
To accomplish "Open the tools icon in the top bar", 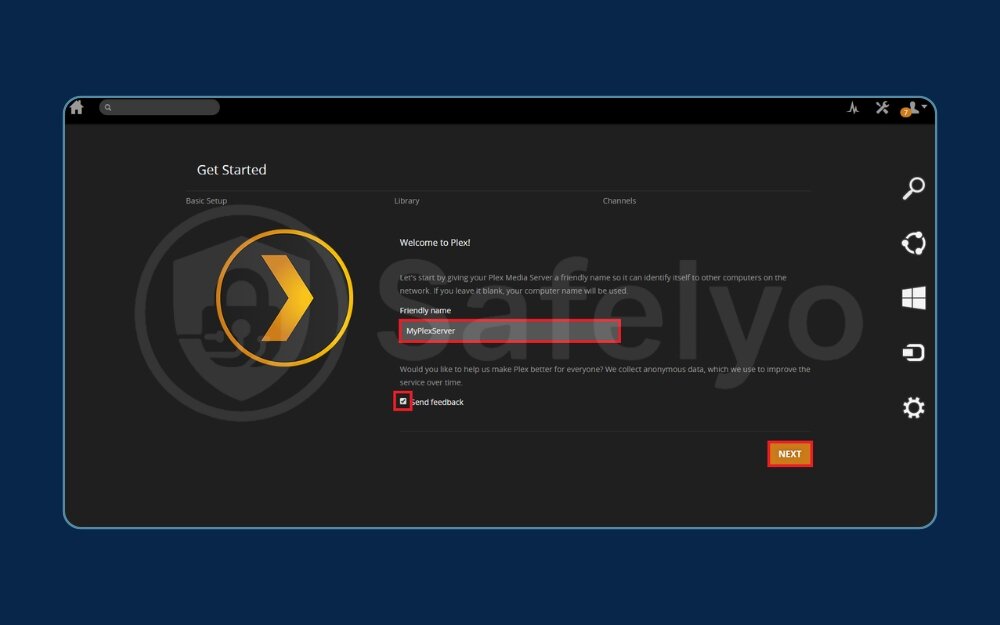I will (882, 107).
